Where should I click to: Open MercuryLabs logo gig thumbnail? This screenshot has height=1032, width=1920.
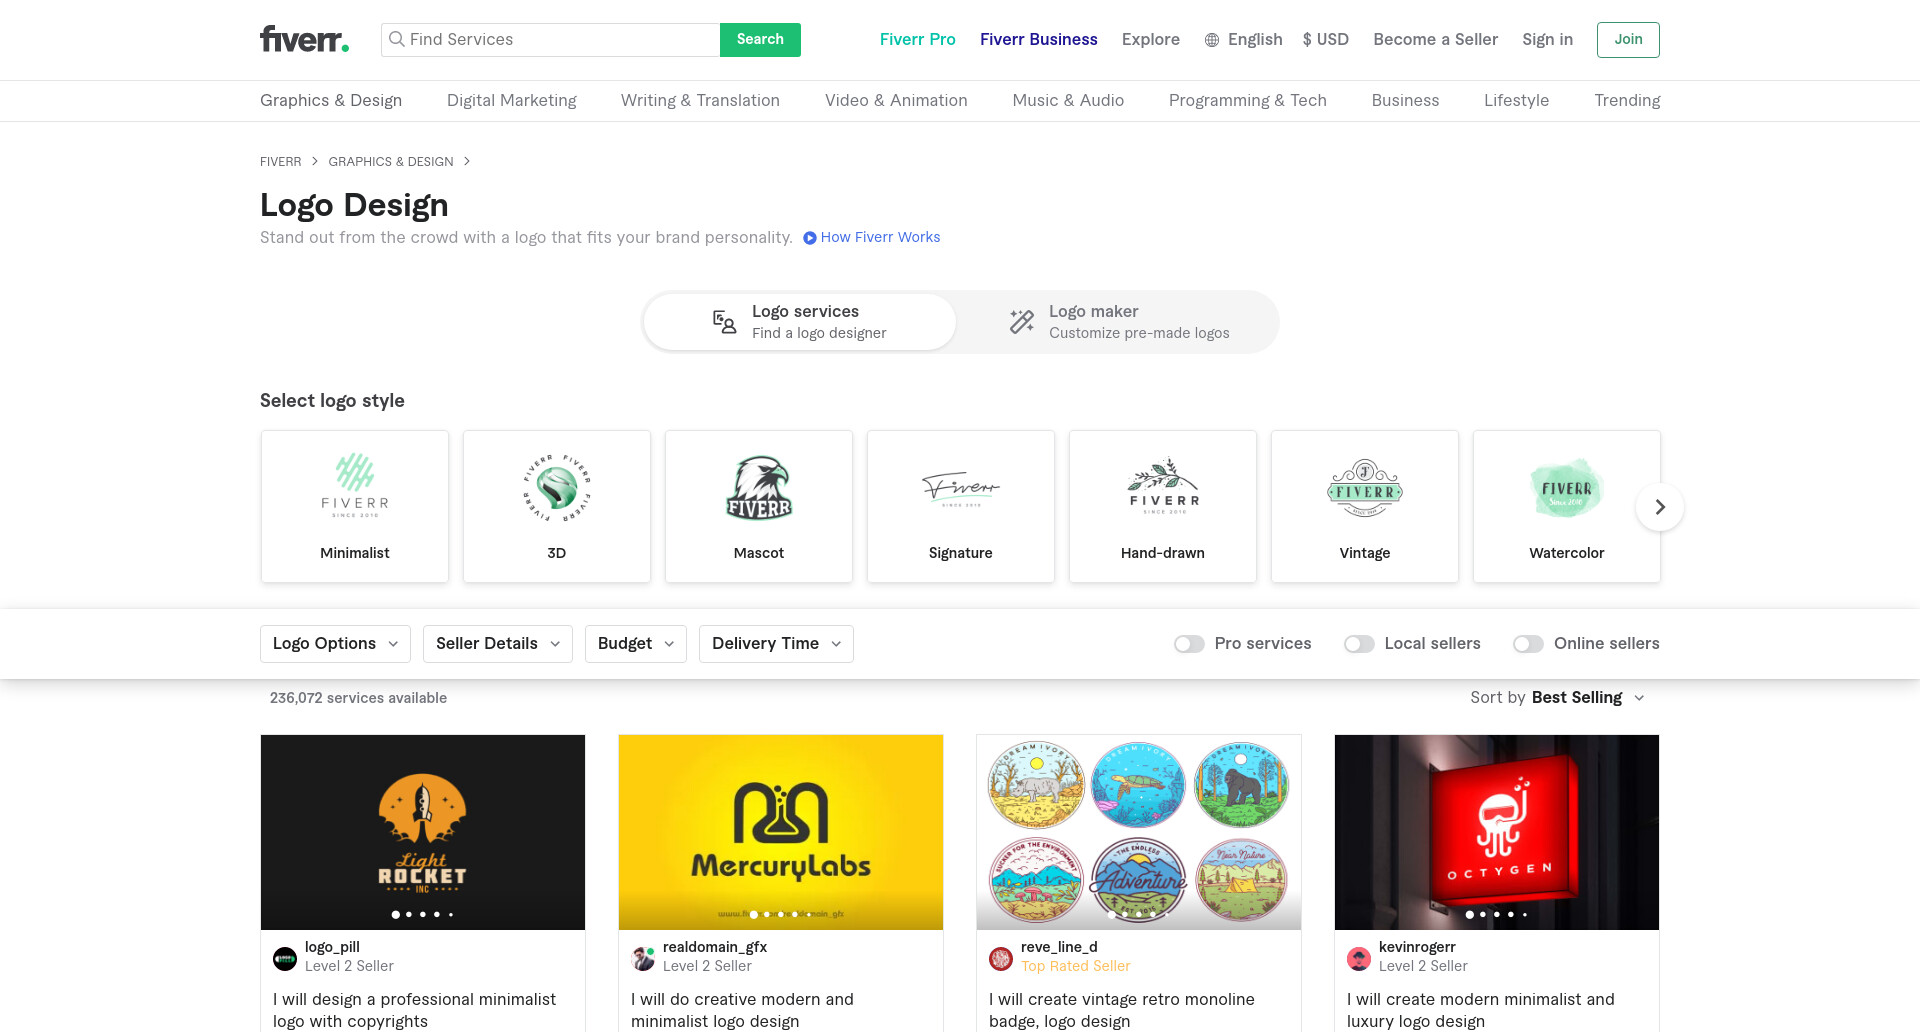pos(781,832)
